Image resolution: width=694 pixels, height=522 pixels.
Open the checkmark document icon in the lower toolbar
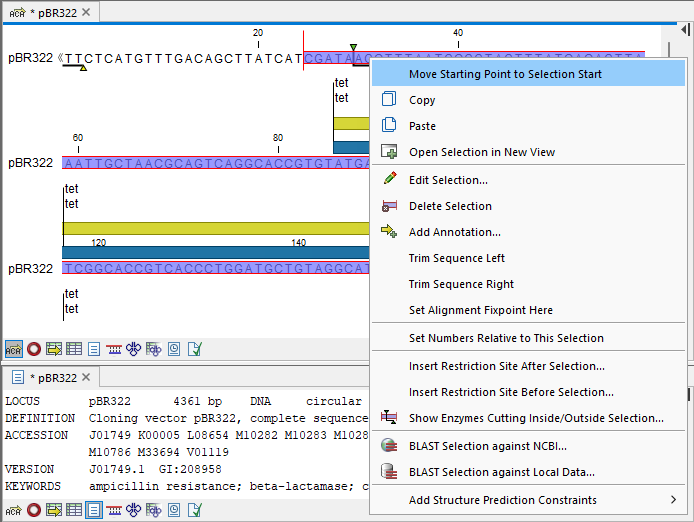tap(194, 511)
